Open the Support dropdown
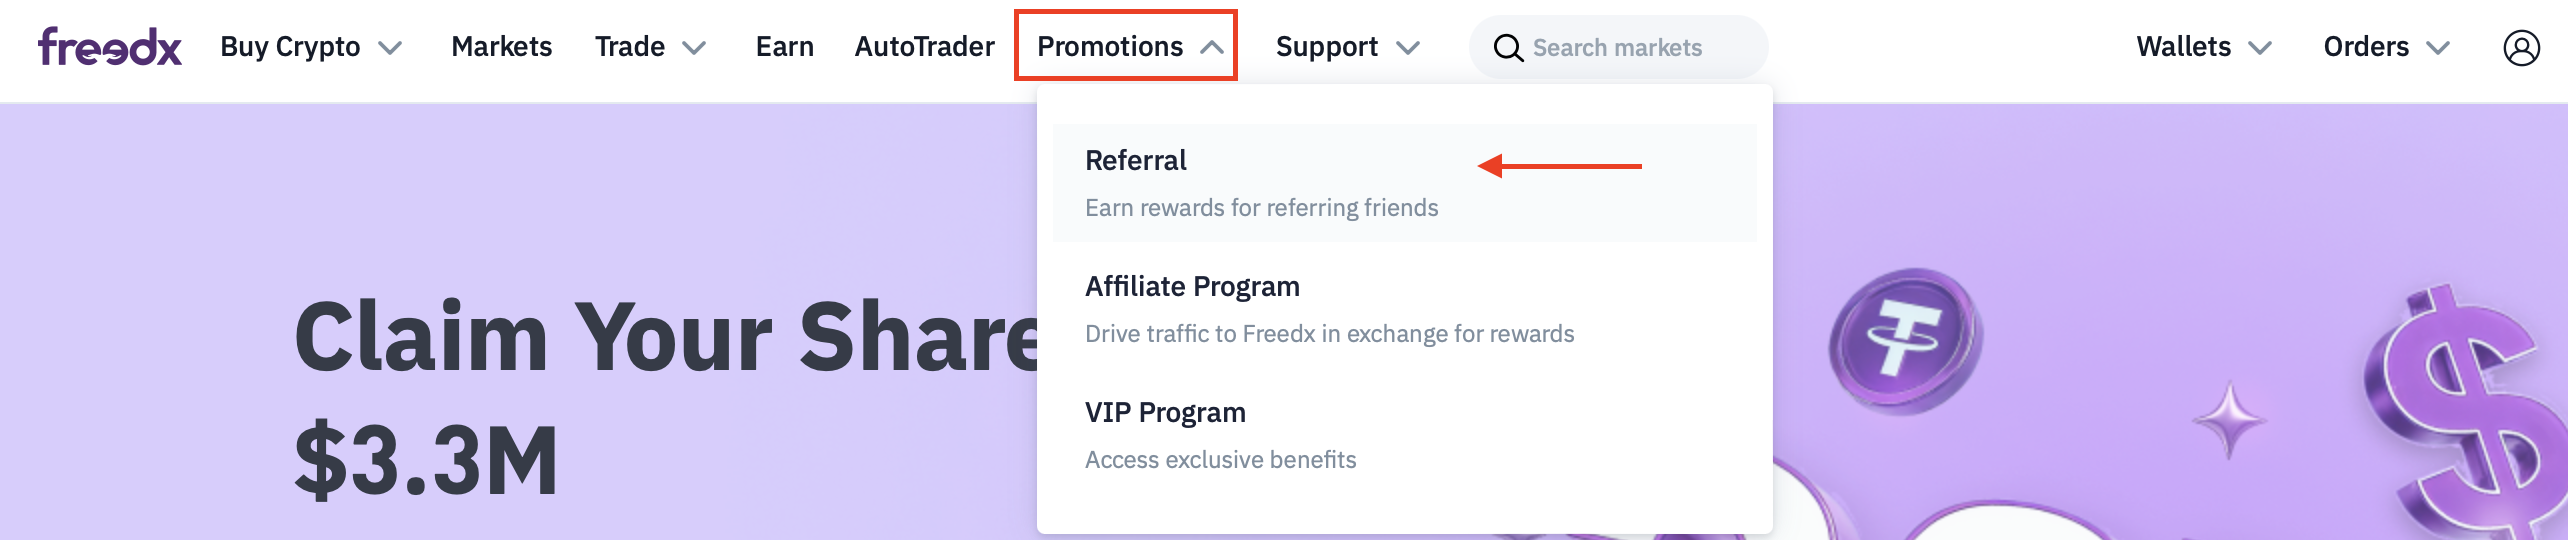 (1347, 47)
